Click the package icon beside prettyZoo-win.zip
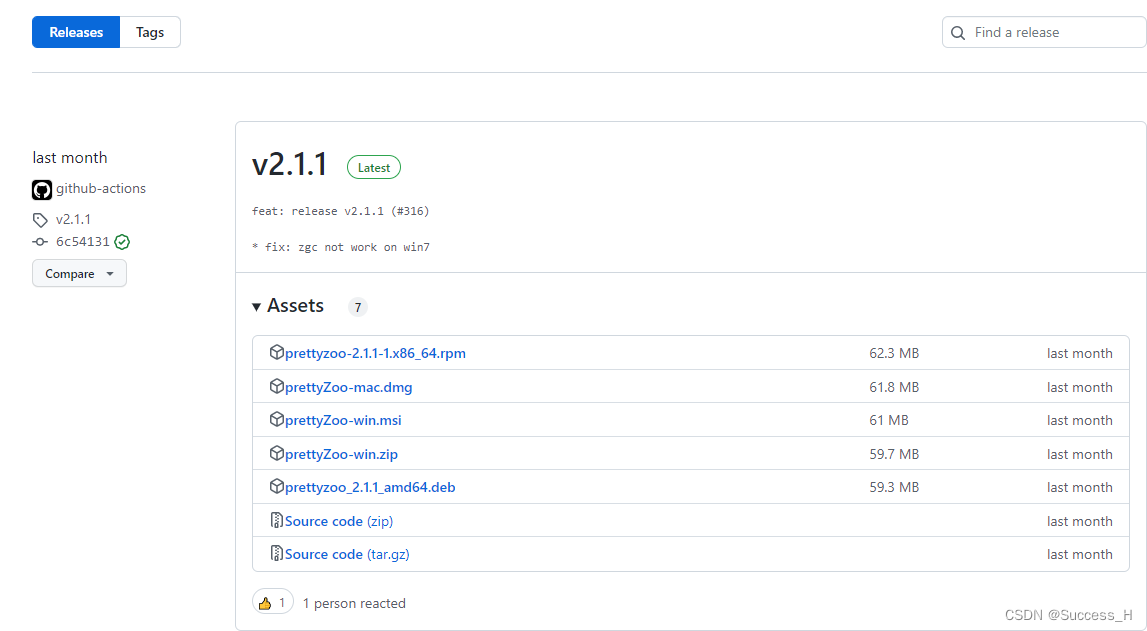 click(x=277, y=453)
